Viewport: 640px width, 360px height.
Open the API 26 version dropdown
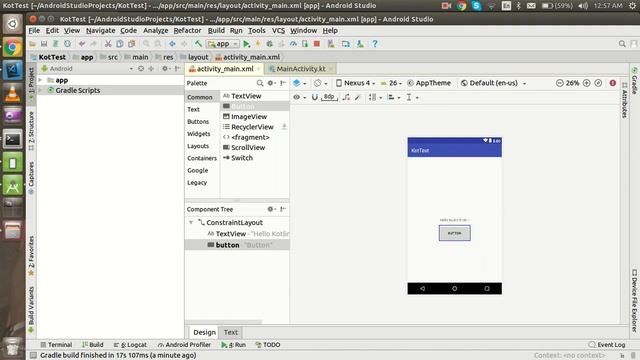(x=391, y=83)
